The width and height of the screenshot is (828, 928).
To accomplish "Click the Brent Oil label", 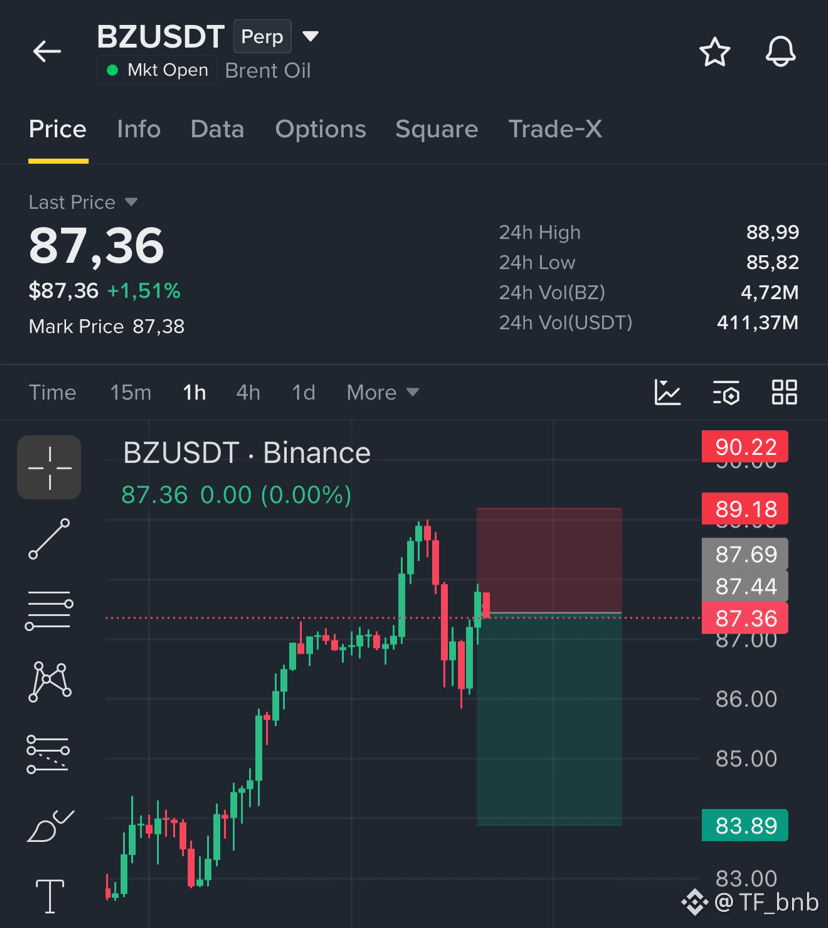I will point(268,70).
